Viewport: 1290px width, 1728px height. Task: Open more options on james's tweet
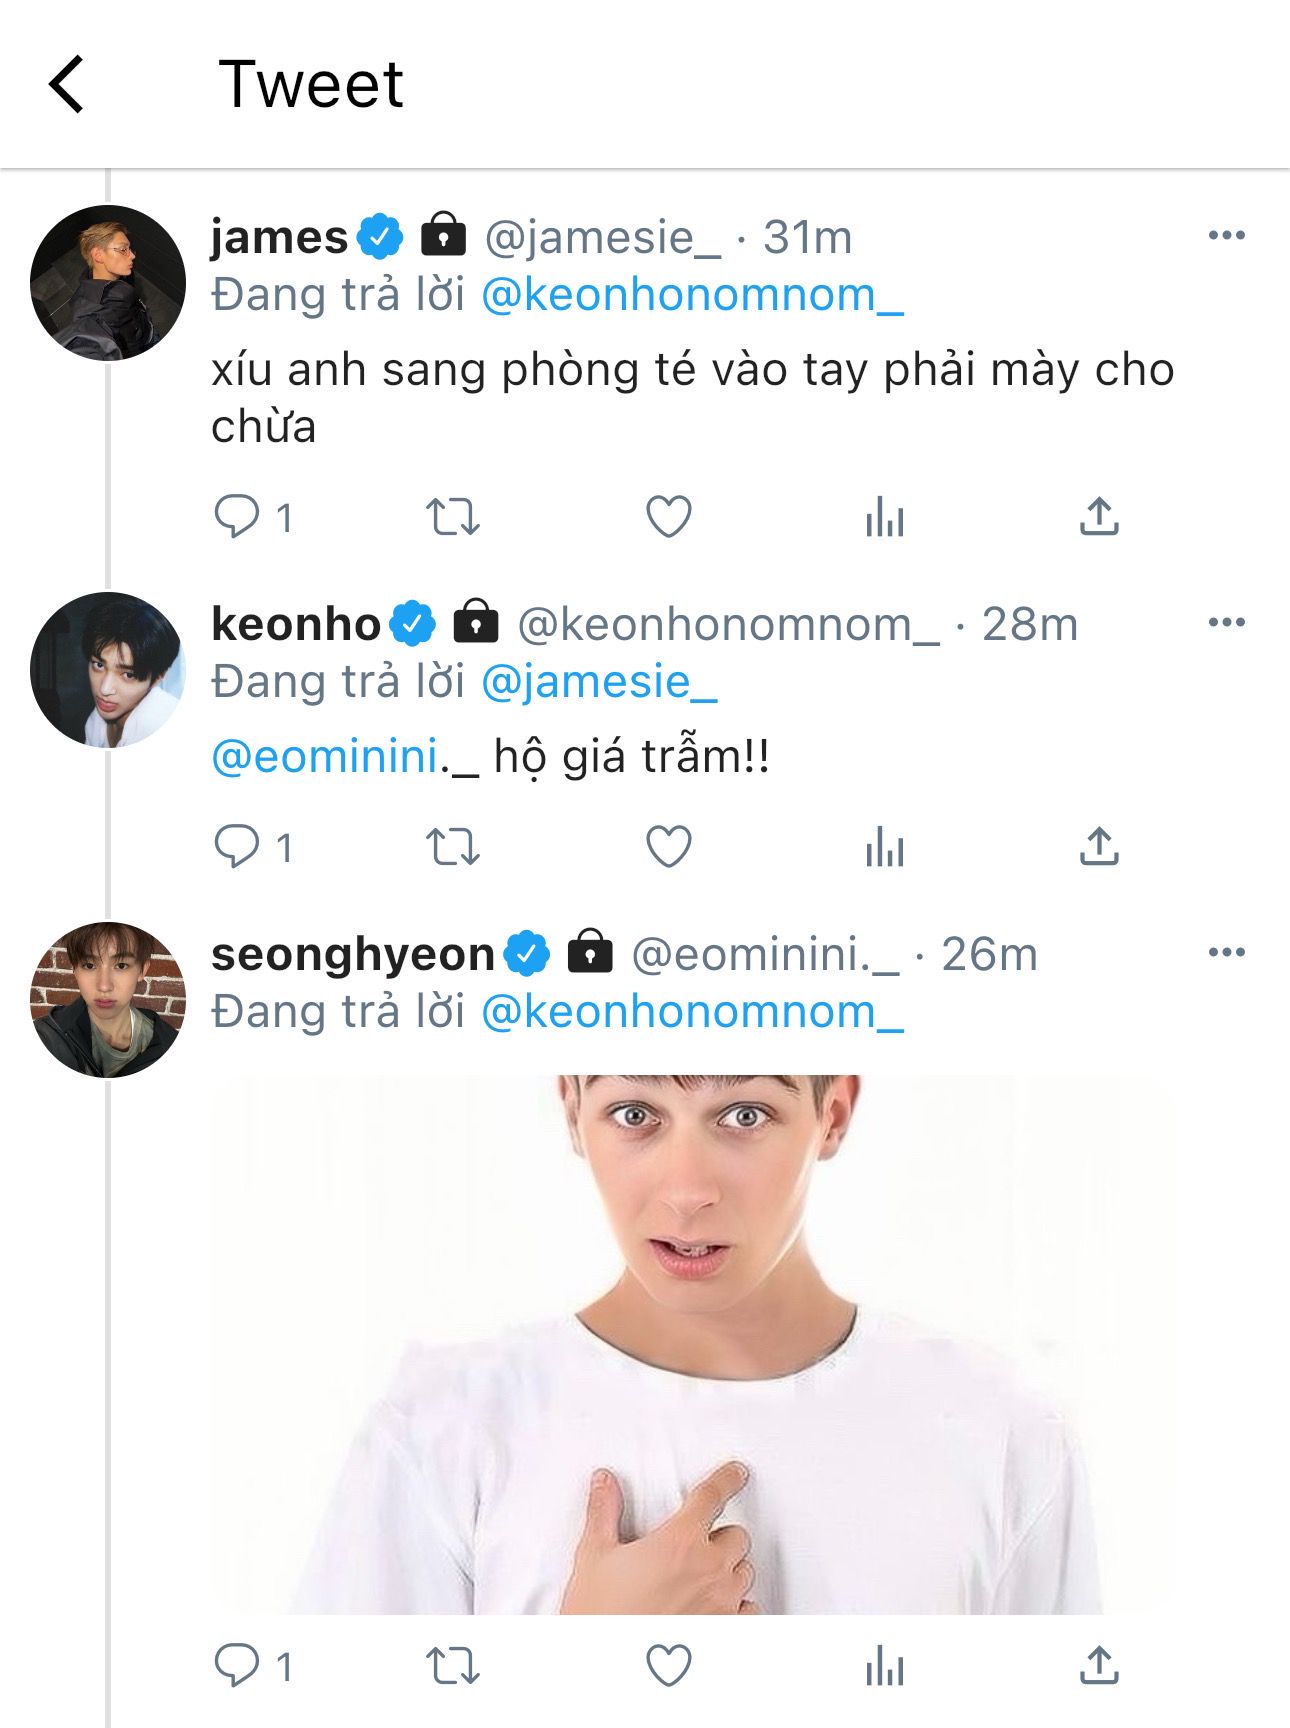(1226, 236)
